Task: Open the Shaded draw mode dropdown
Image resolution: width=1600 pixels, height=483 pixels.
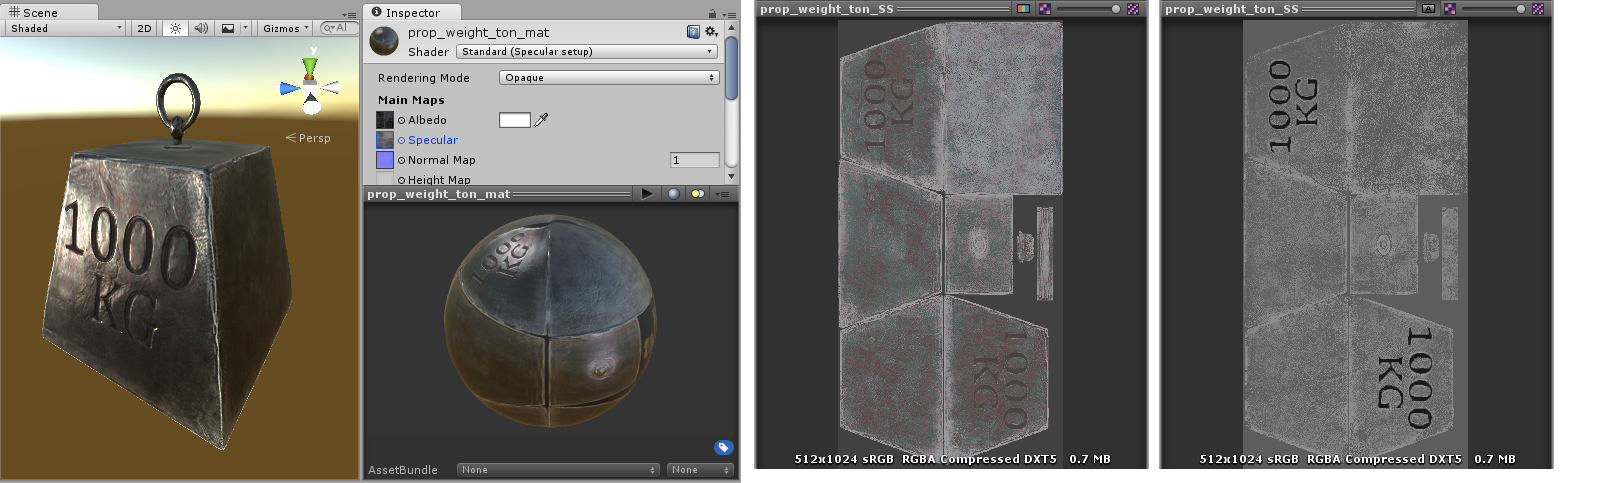Action: pyautogui.click(x=65, y=28)
